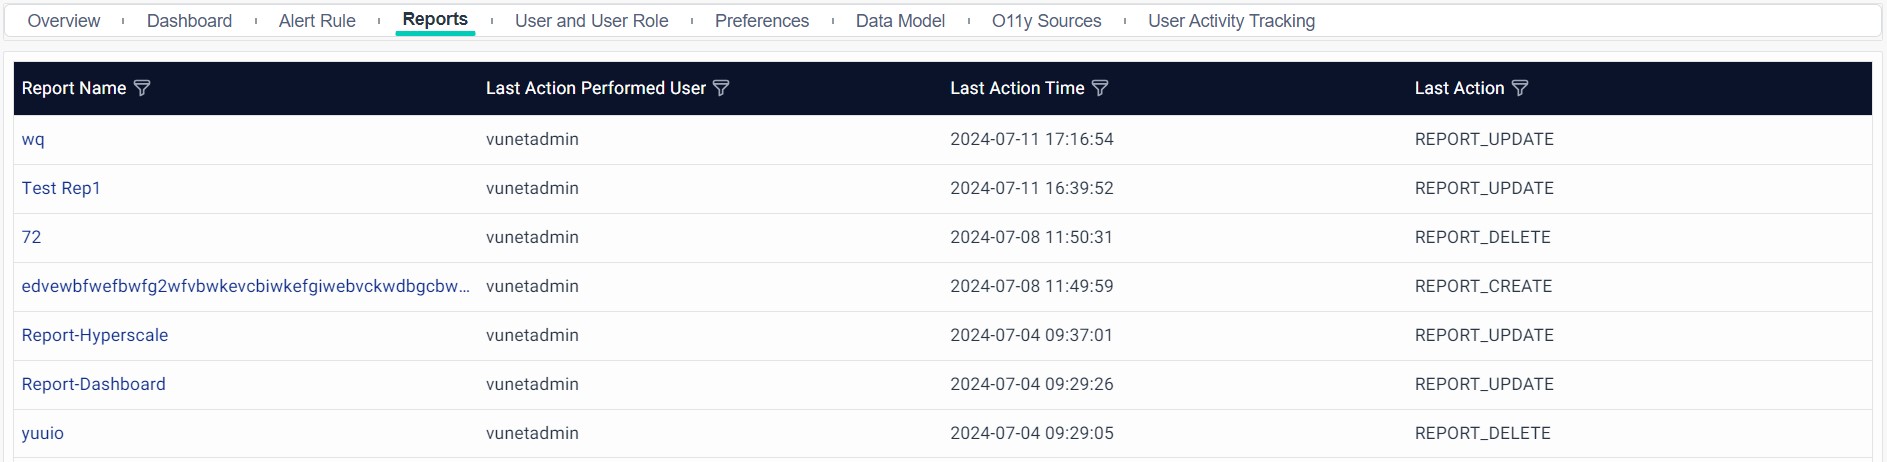The width and height of the screenshot is (1887, 462).
Task: Open the Dashboard tab
Action: (x=189, y=21)
